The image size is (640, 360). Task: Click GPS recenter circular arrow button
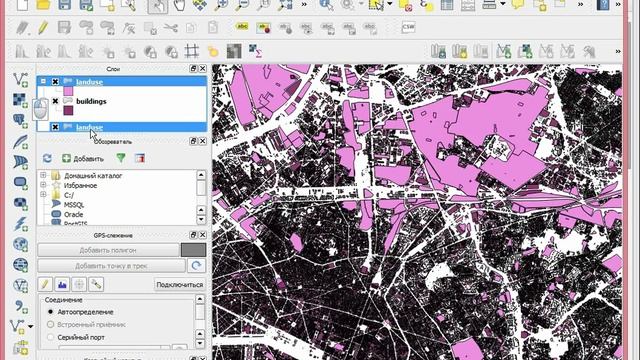click(x=196, y=266)
